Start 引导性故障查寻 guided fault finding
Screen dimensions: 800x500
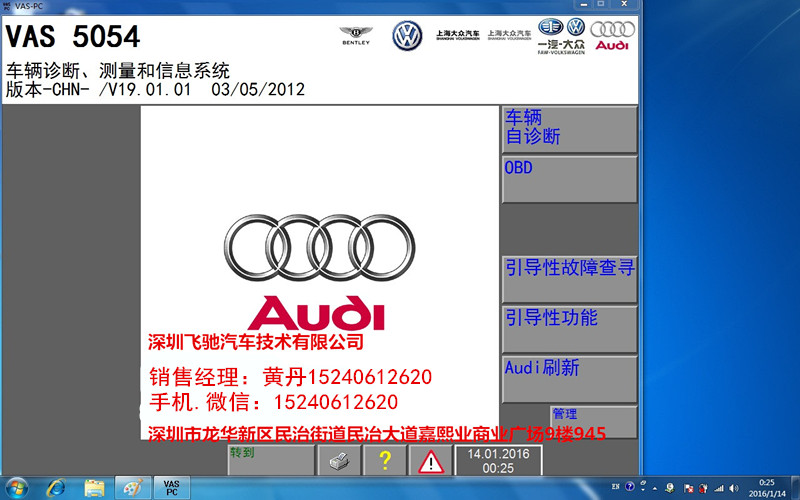568,277
